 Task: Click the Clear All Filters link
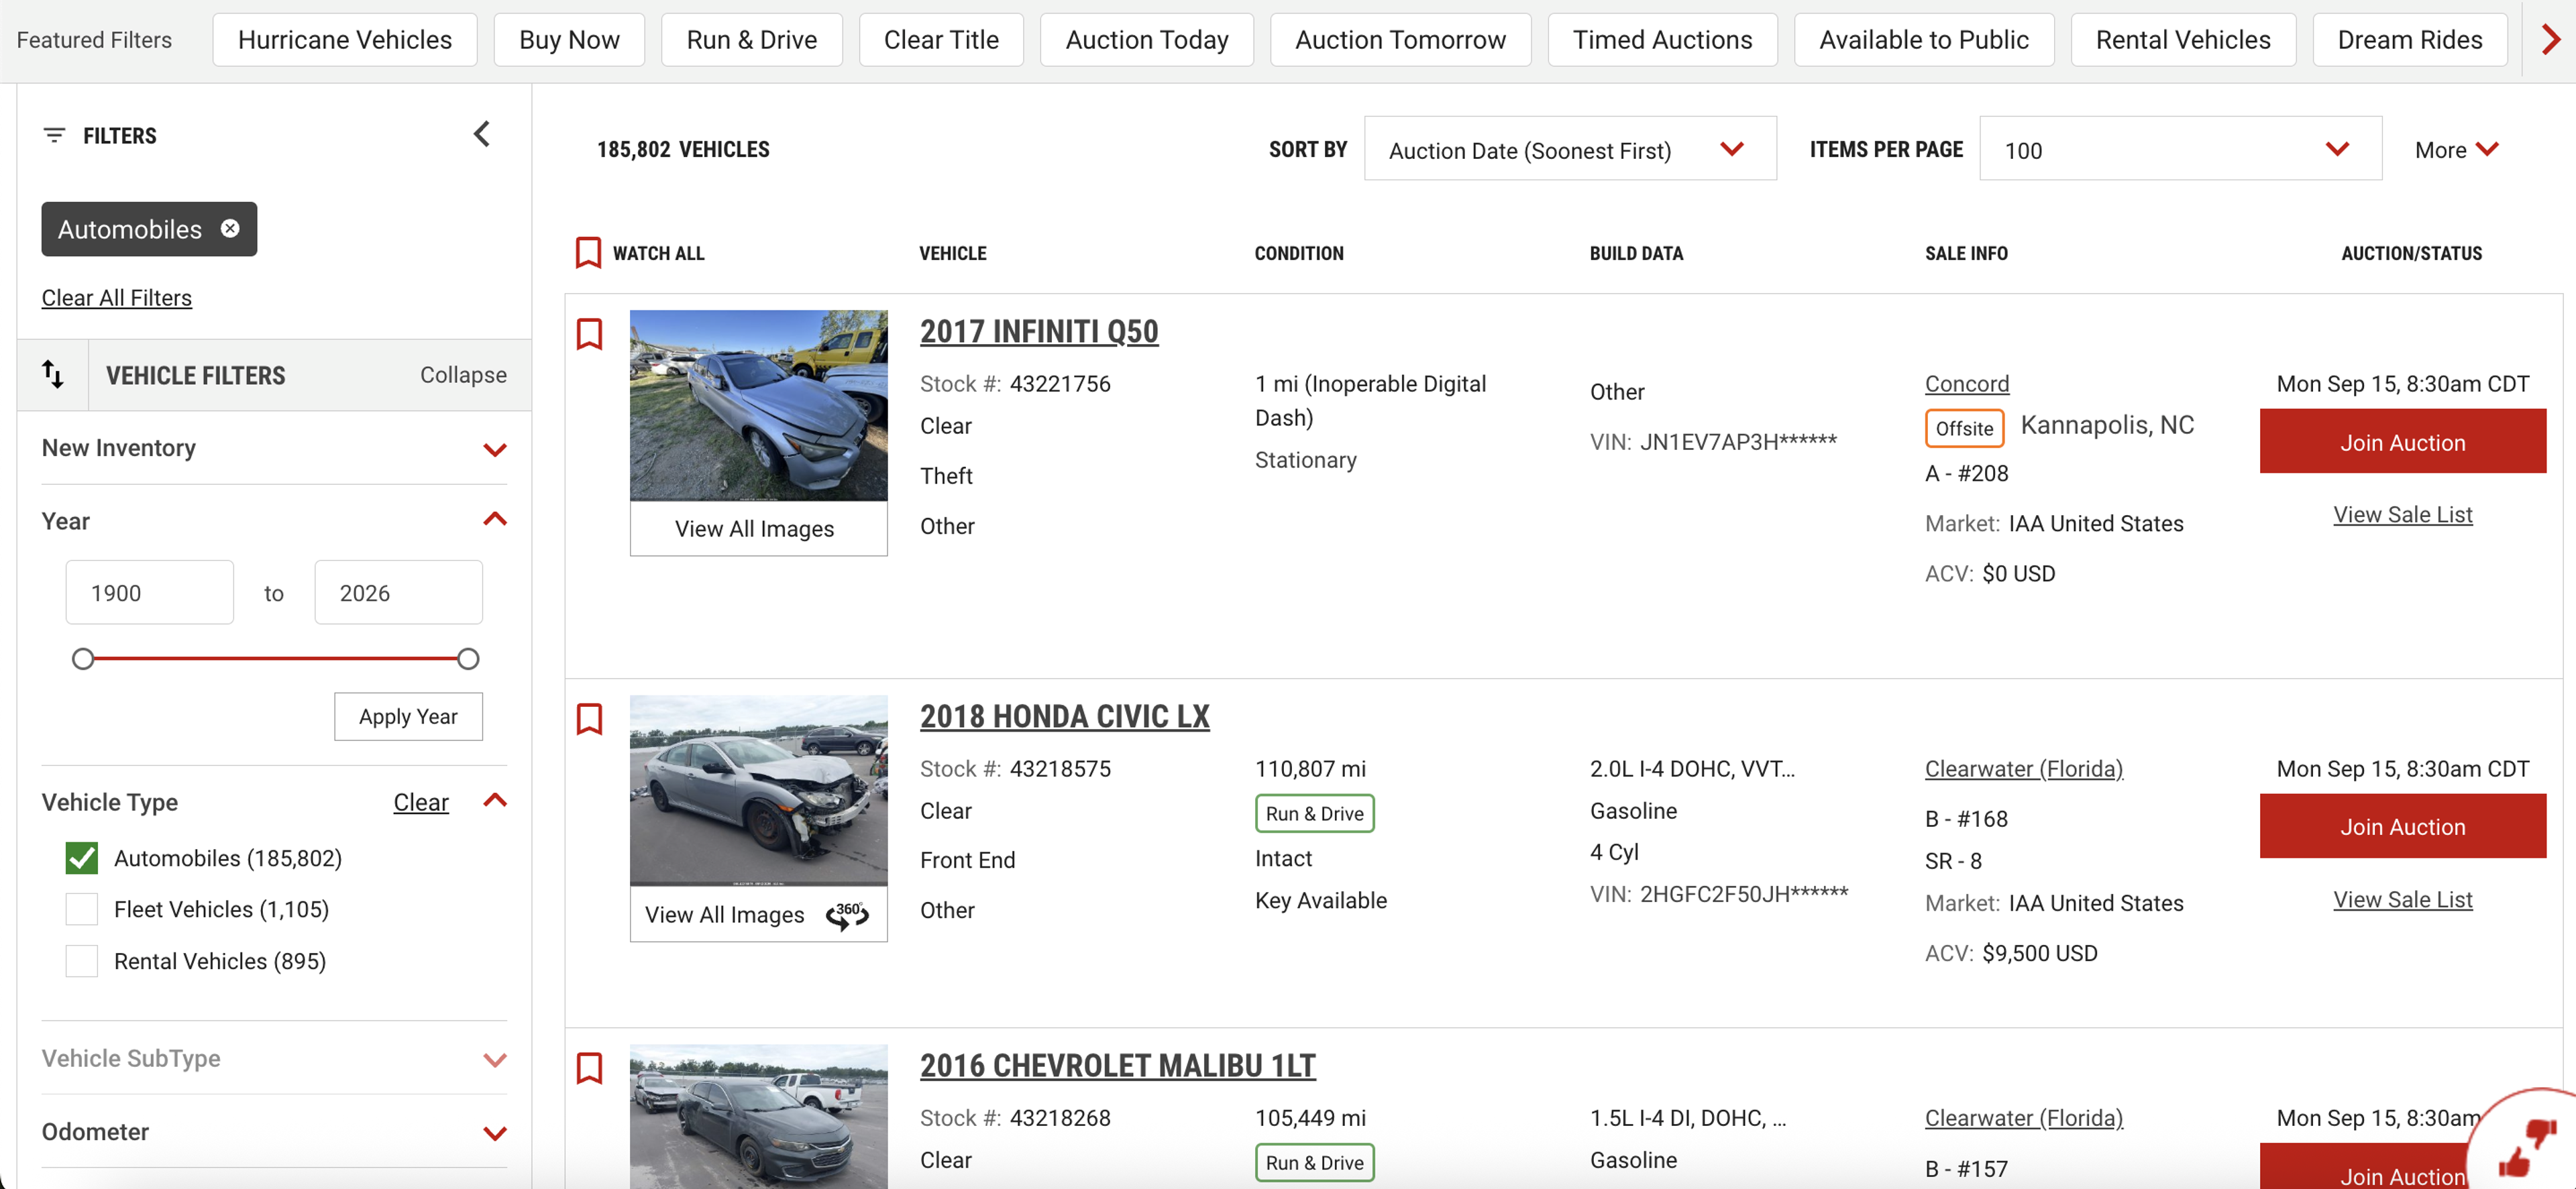coord(116,298)
